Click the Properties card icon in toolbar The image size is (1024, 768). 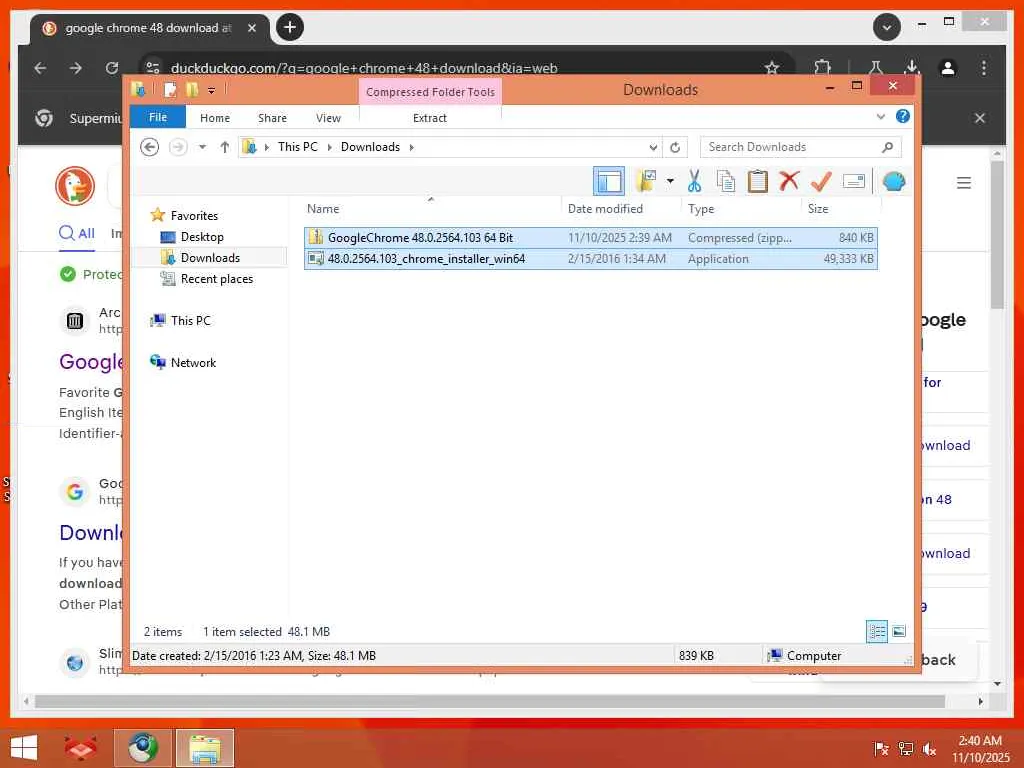(x=854, y=181)
